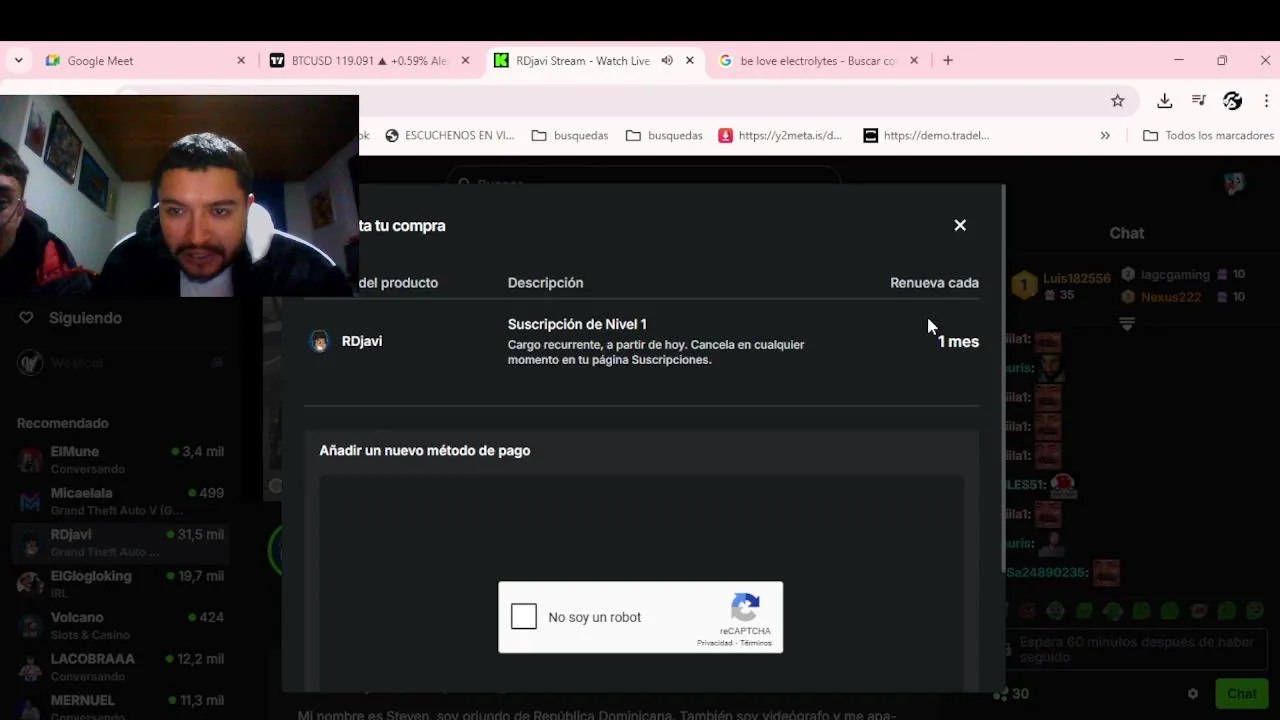
Task: Open ElGlogloking channel in Recomendado list
Action: (x=121, y=584)
